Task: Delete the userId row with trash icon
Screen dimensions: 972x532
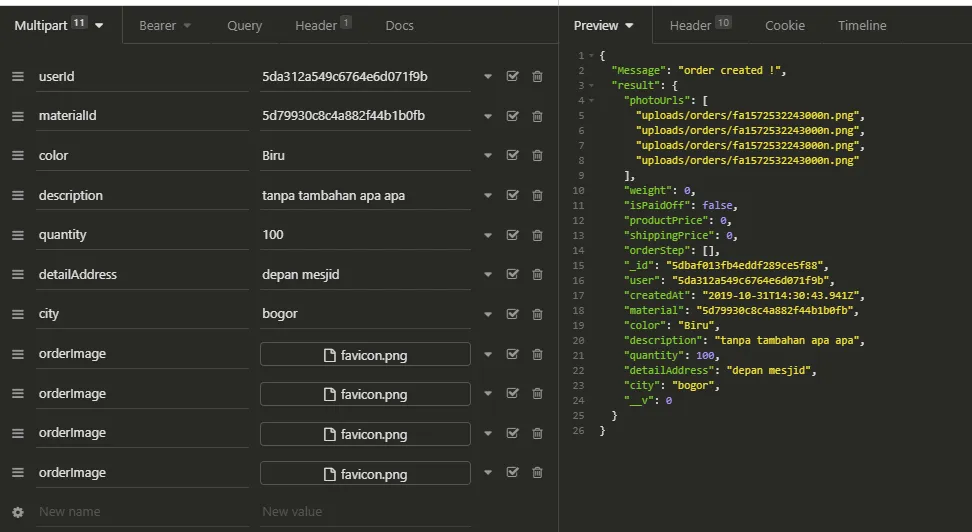Action: tap(537, 76)
